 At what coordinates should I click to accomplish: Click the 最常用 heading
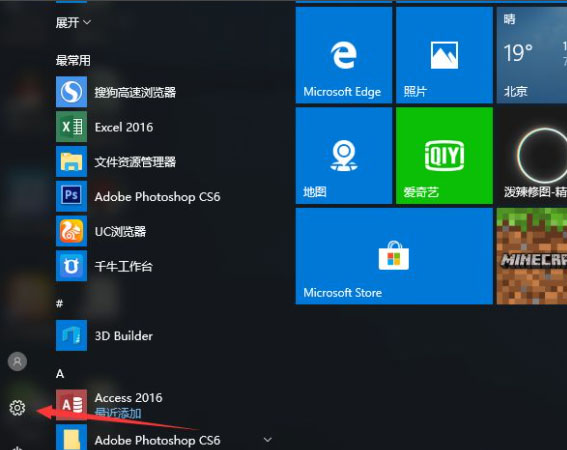click(73, 60)
